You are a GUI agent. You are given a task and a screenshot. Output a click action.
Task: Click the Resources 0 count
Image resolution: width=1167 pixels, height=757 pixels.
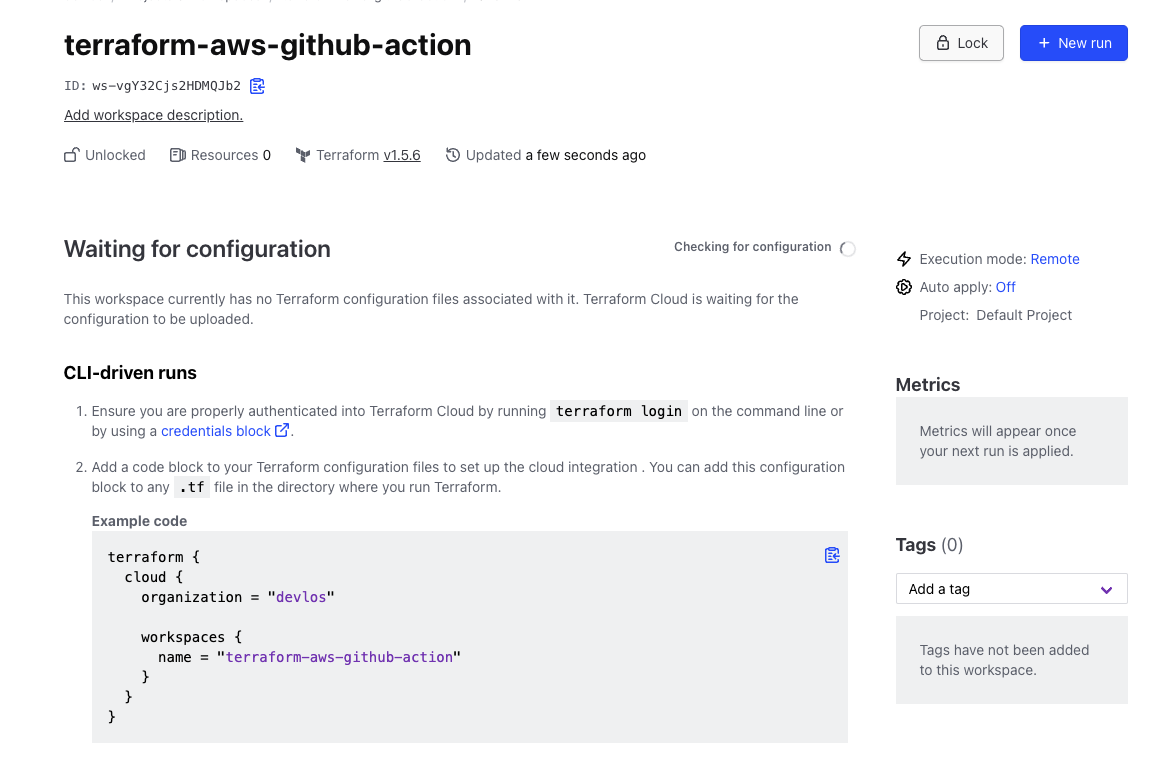266,156
